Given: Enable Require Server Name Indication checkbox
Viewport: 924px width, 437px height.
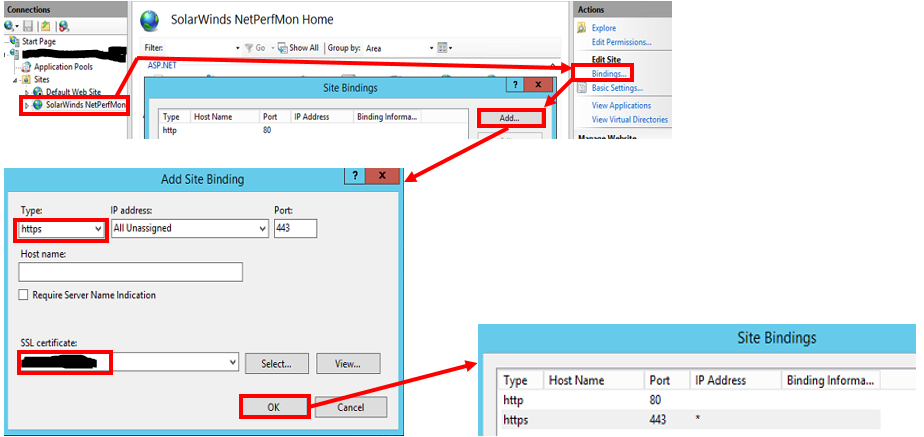Looking at the screenshot, I should click(24, 295).
